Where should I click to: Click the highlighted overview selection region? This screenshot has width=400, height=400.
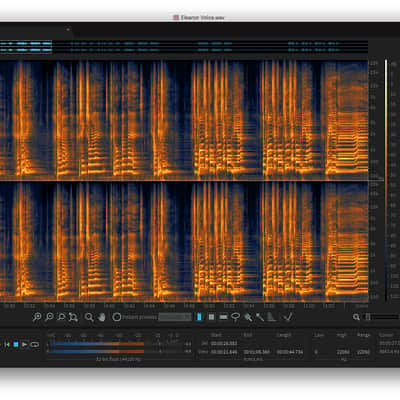pos(26,47)
